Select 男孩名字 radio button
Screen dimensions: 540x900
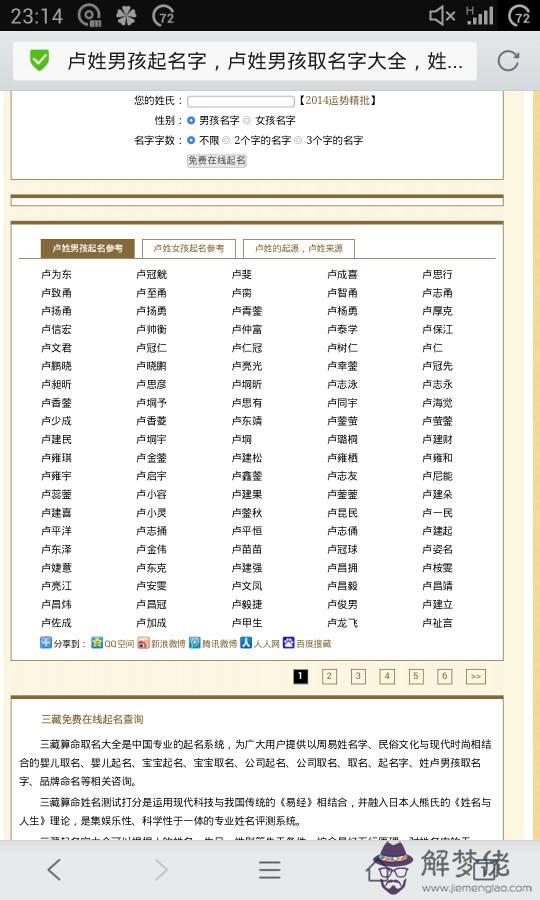pyautogui.click(x=191, y=121)
